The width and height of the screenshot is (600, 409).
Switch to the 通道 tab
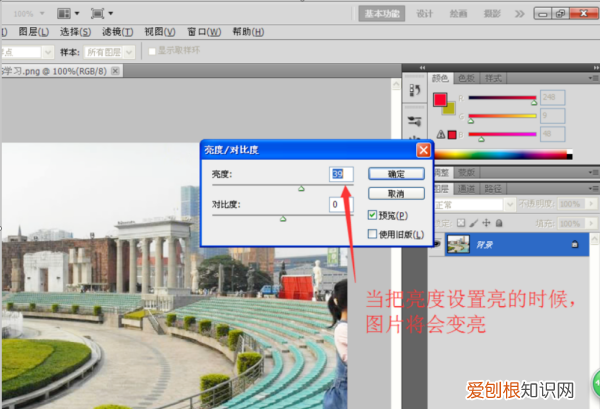coord(466,189)
